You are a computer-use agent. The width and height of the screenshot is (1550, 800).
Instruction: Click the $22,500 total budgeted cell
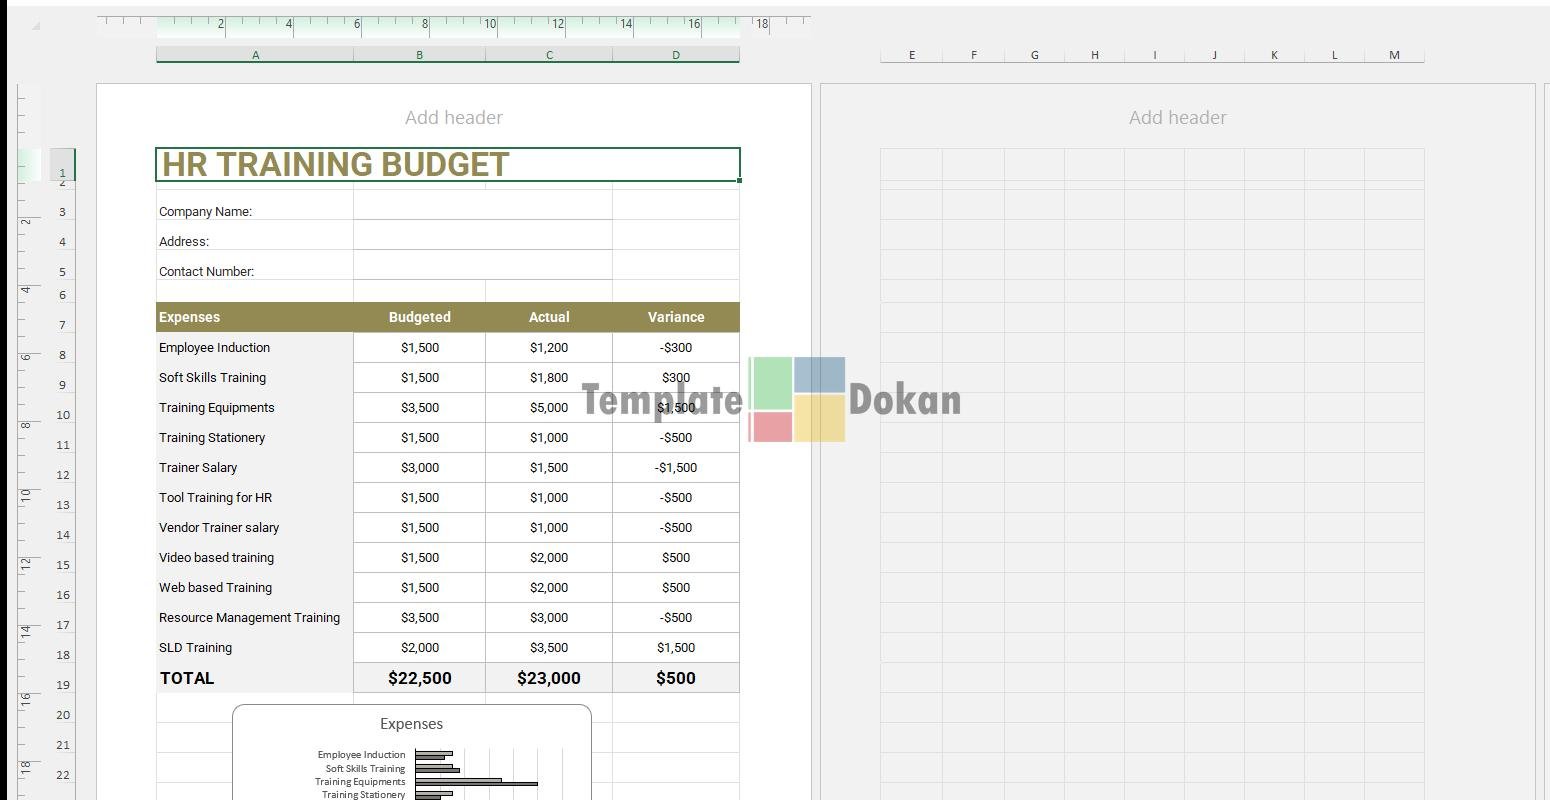419,678
